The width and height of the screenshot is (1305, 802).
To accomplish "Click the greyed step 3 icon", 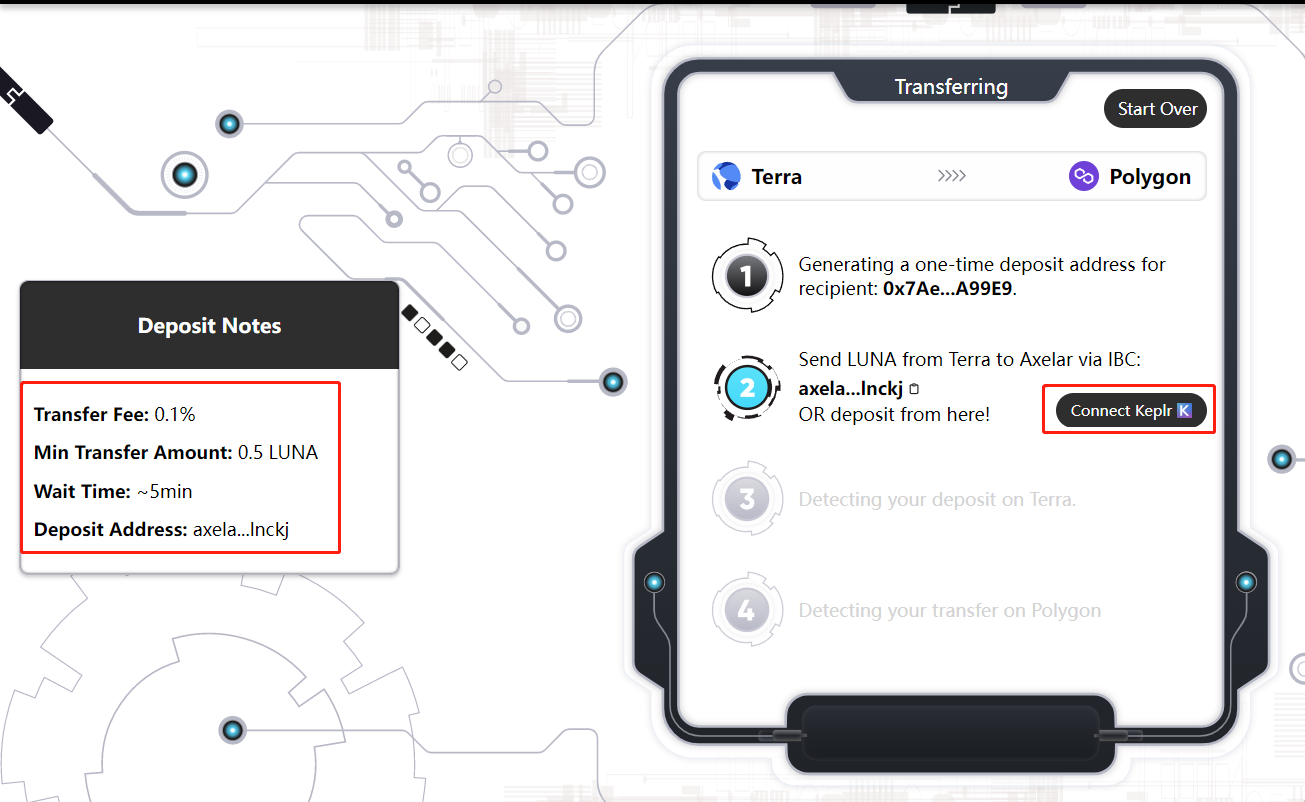I will 747,498.
